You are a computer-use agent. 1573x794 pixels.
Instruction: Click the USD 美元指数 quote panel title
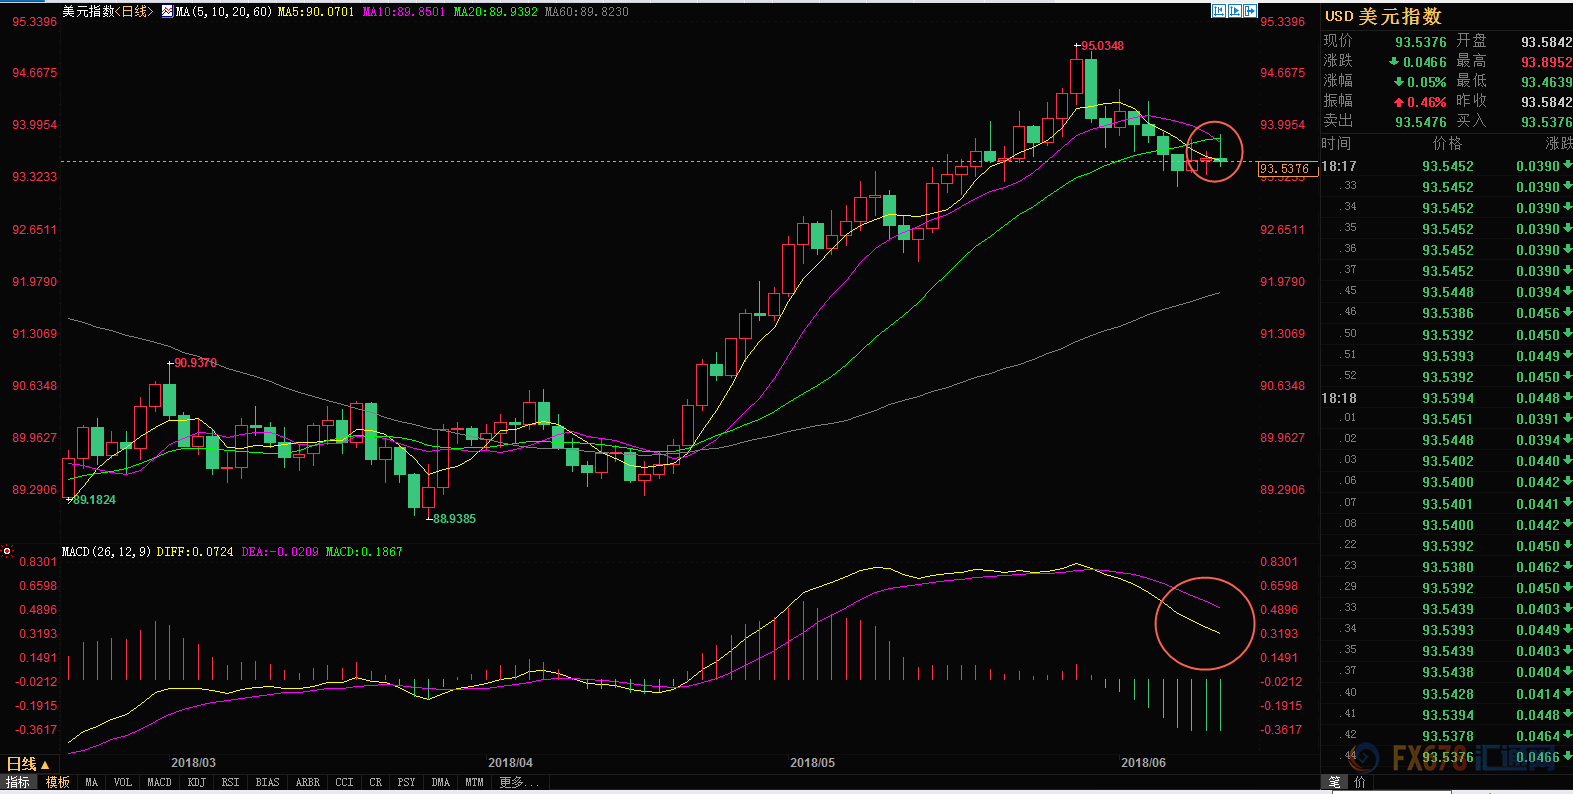pyautogui.click(x=1383, y=17)
